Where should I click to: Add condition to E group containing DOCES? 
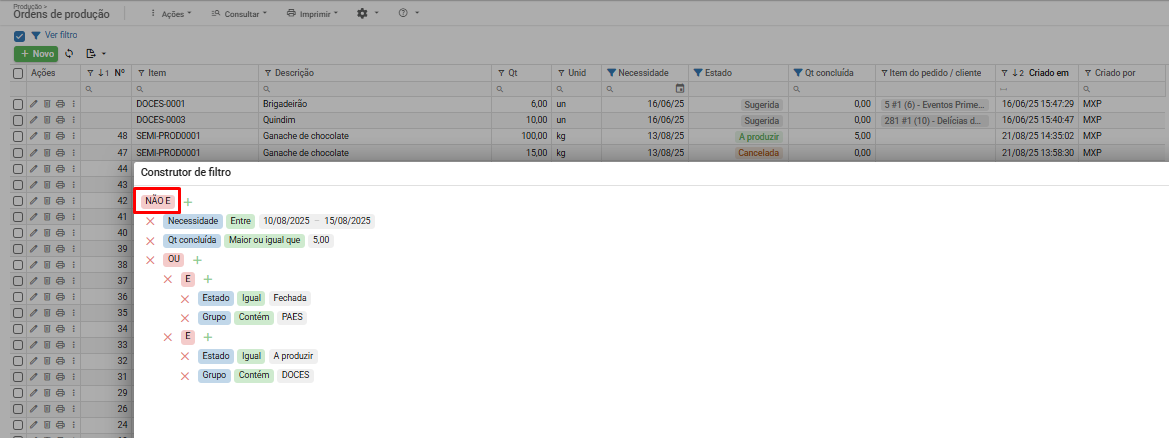click(x=208, y=337)
